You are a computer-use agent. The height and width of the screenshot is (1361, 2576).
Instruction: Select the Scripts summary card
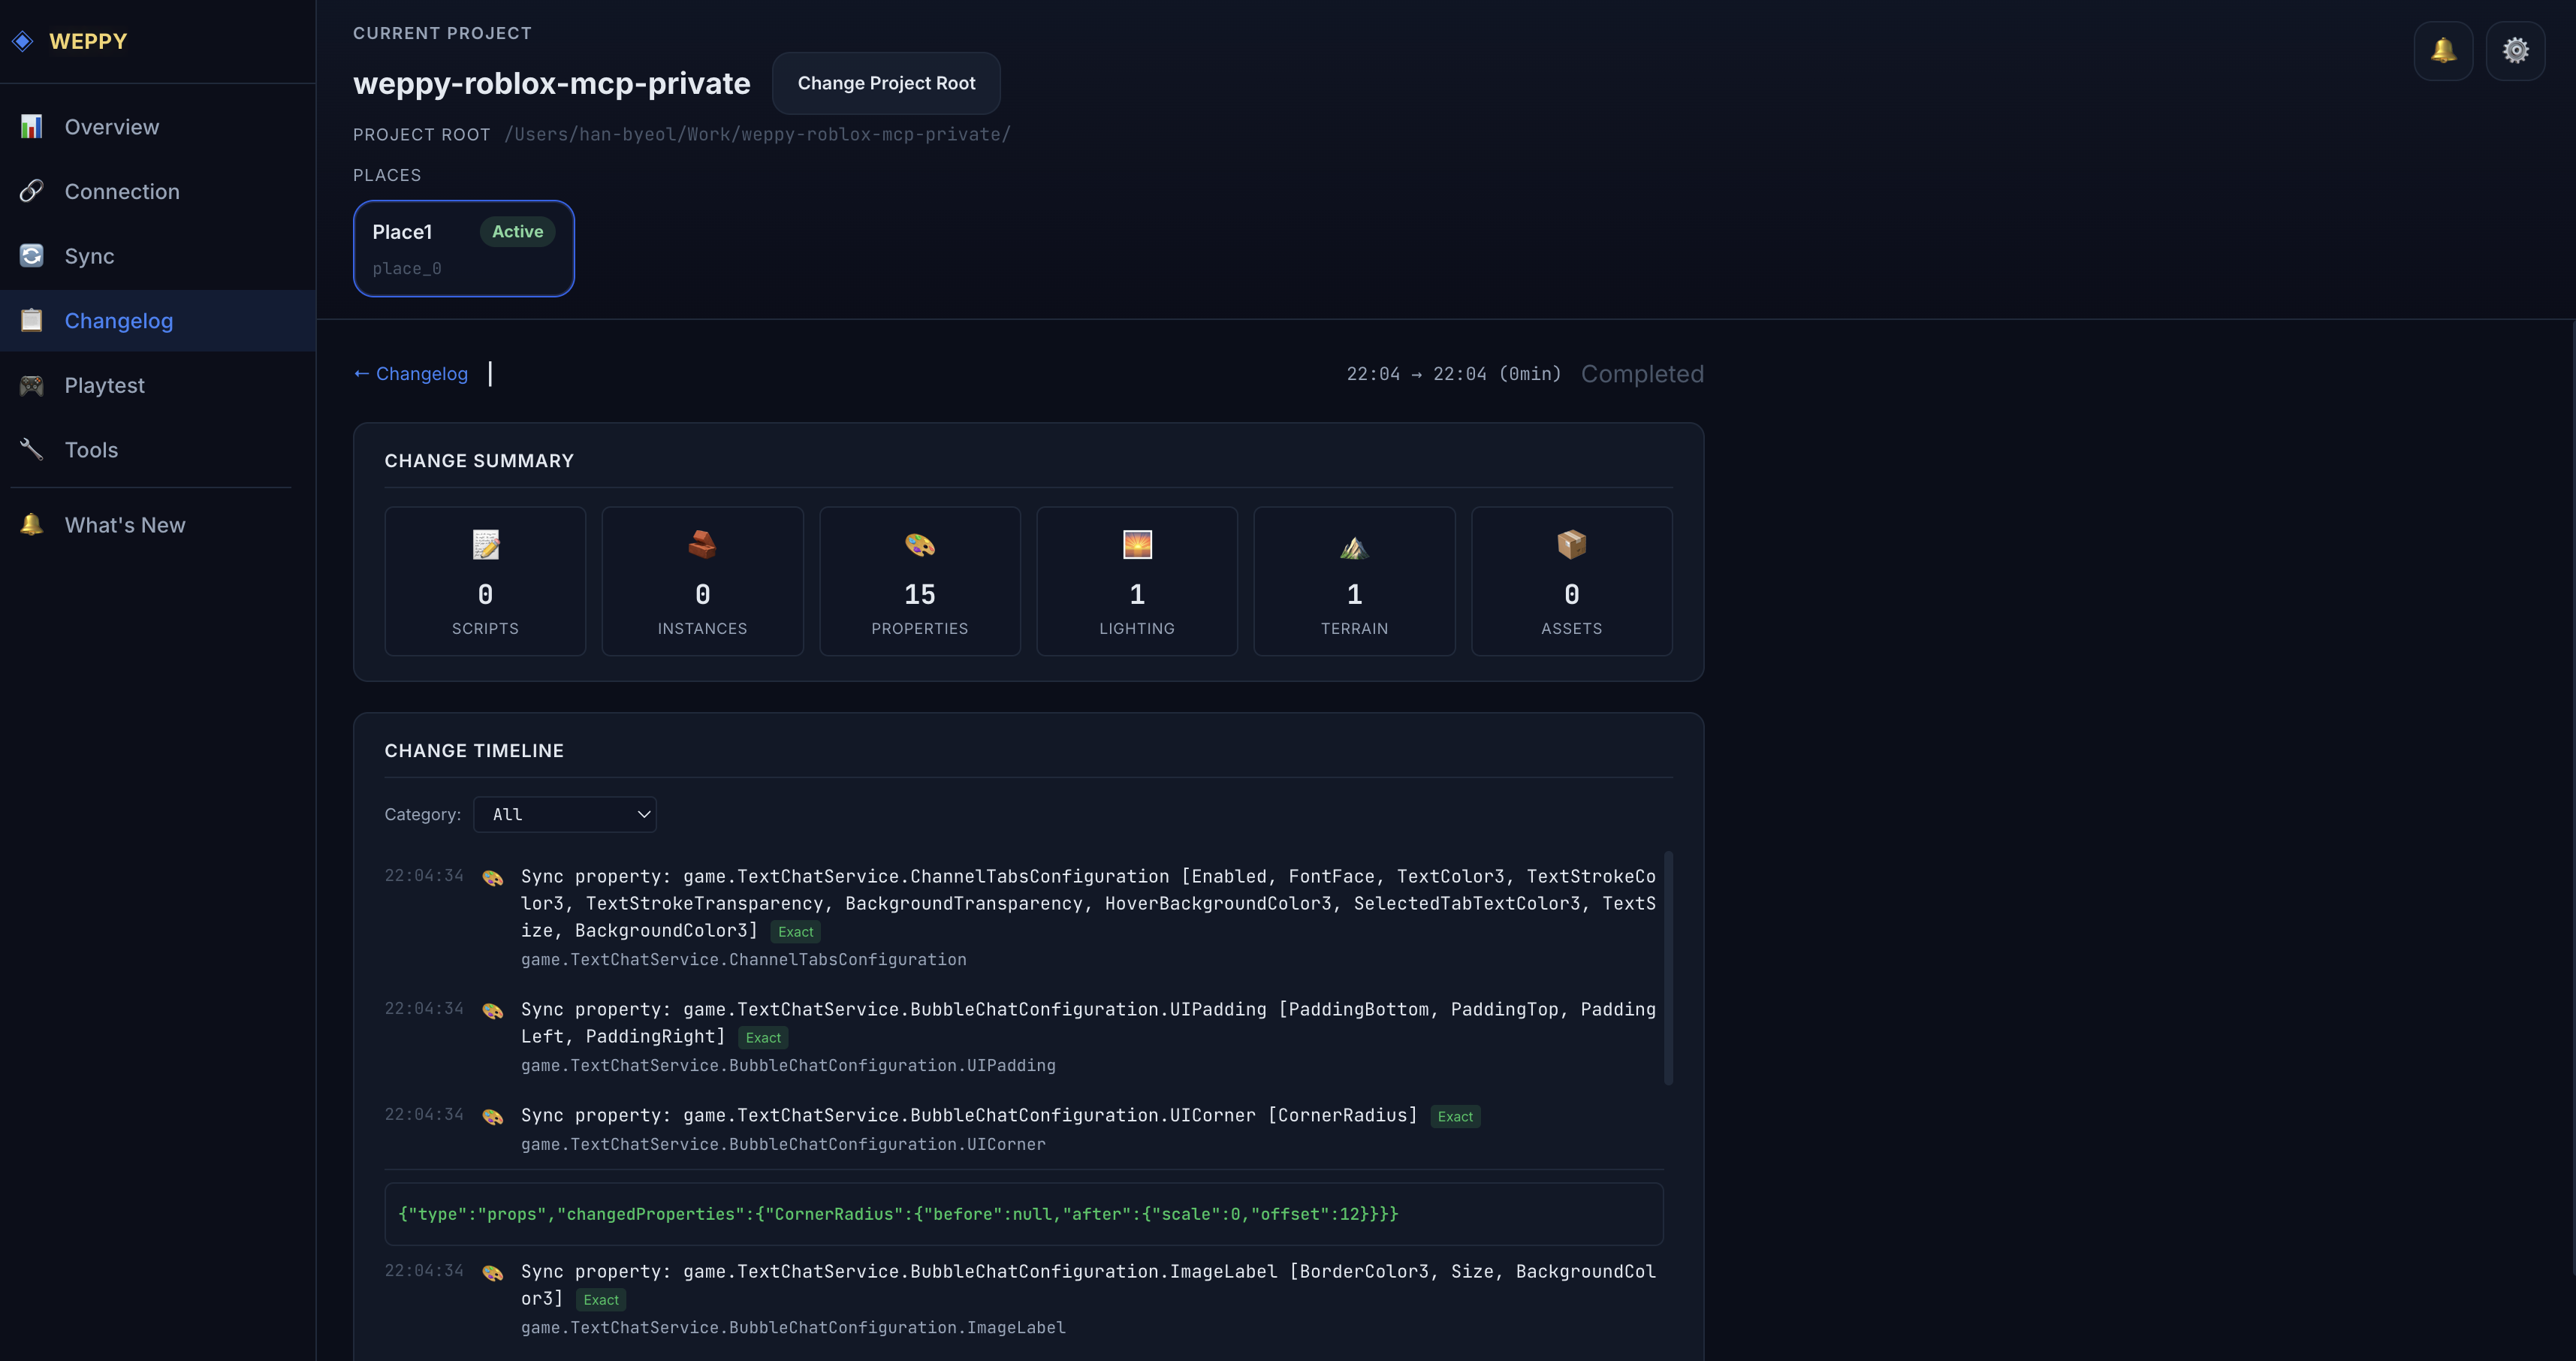(x=485, y=581)
